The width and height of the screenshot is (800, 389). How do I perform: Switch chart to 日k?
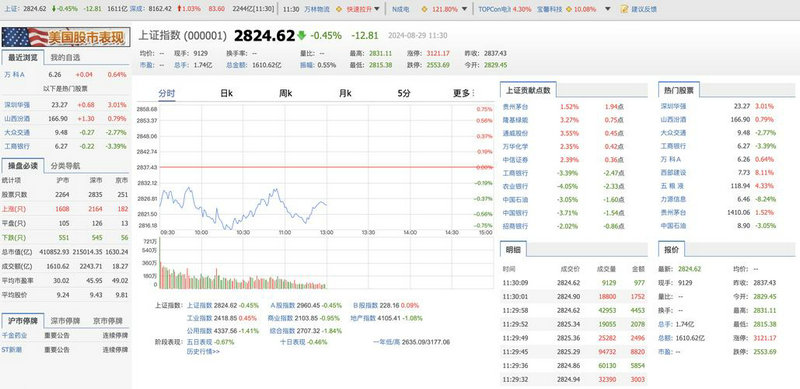pyautogui.click(x=227, y=93)
